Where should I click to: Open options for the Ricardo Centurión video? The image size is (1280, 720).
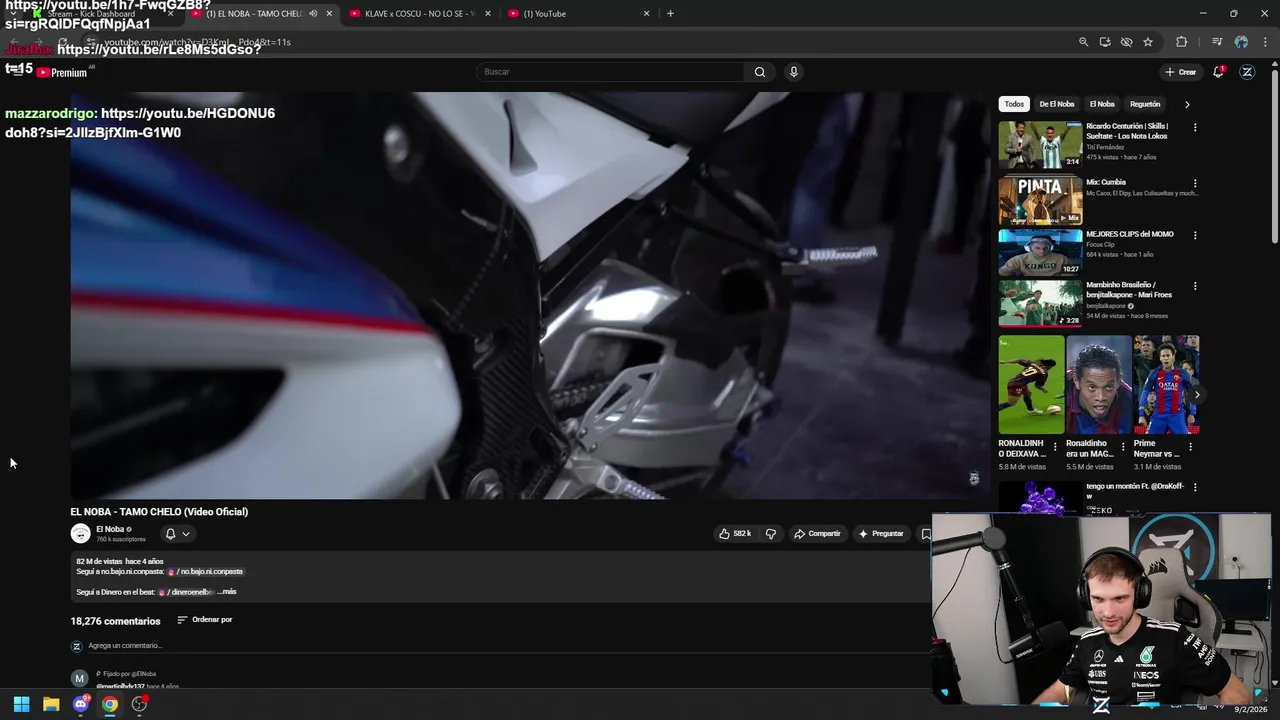1194,128
